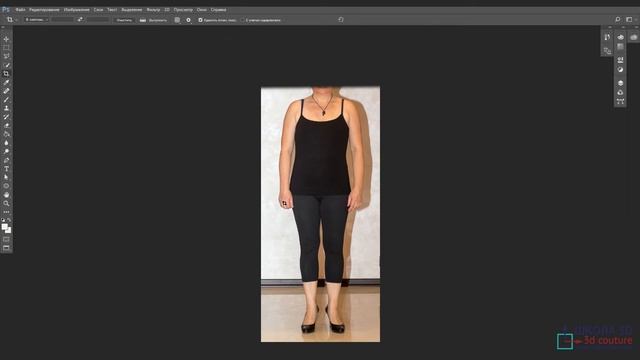Viewport: 640px width, 360px height.
Task: Select the Quick Selection tool
Action: click(x=6, y=65)
